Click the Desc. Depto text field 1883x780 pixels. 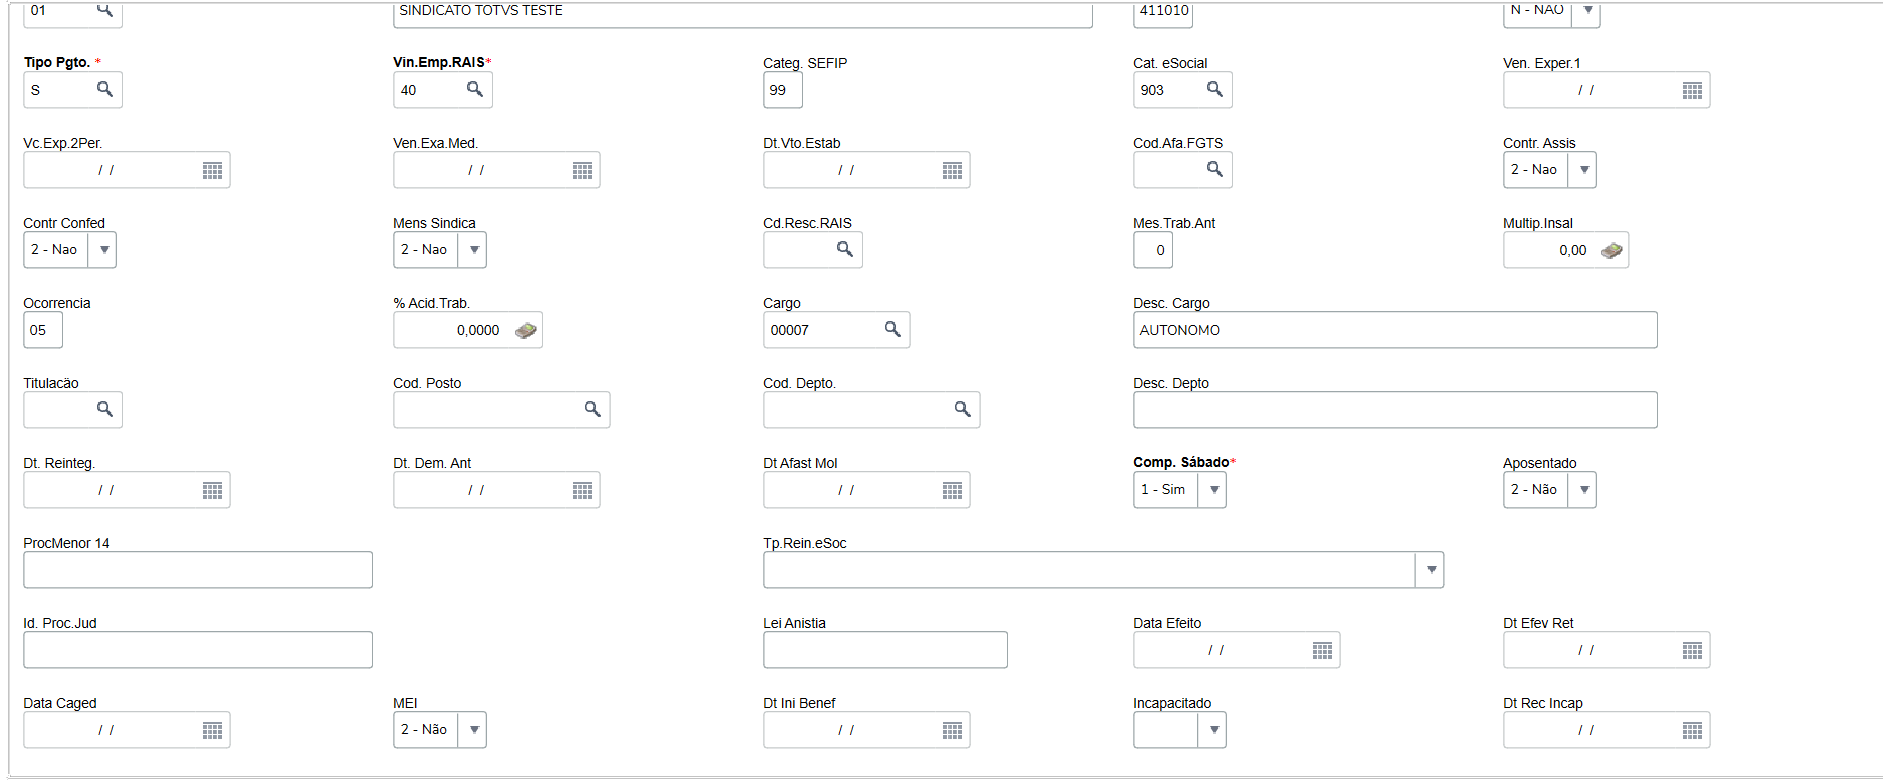point(1394,410)
